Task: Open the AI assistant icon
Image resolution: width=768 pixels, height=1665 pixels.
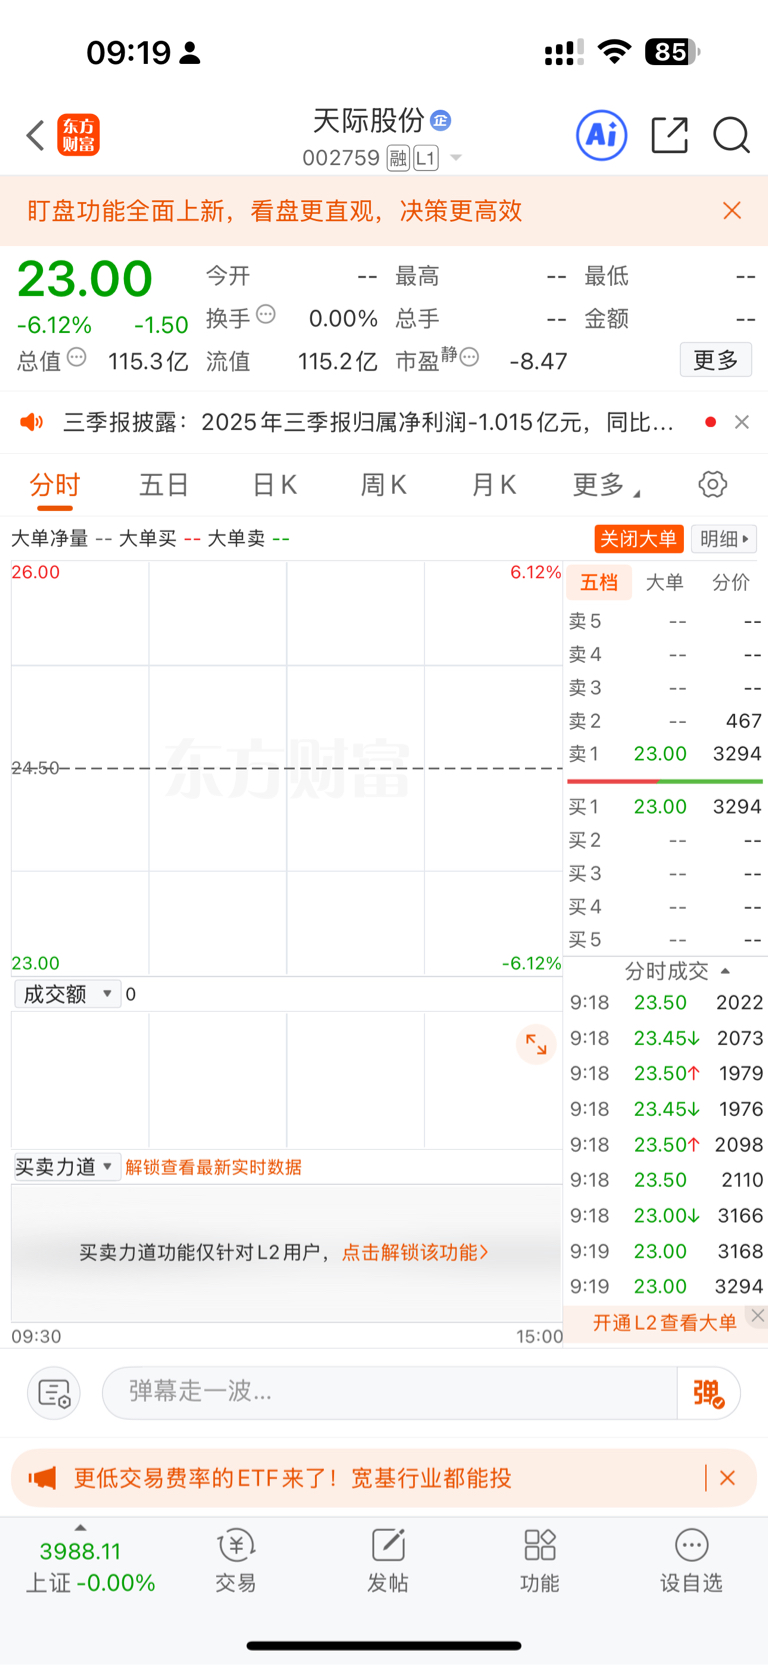Action: tap(602, 135)
